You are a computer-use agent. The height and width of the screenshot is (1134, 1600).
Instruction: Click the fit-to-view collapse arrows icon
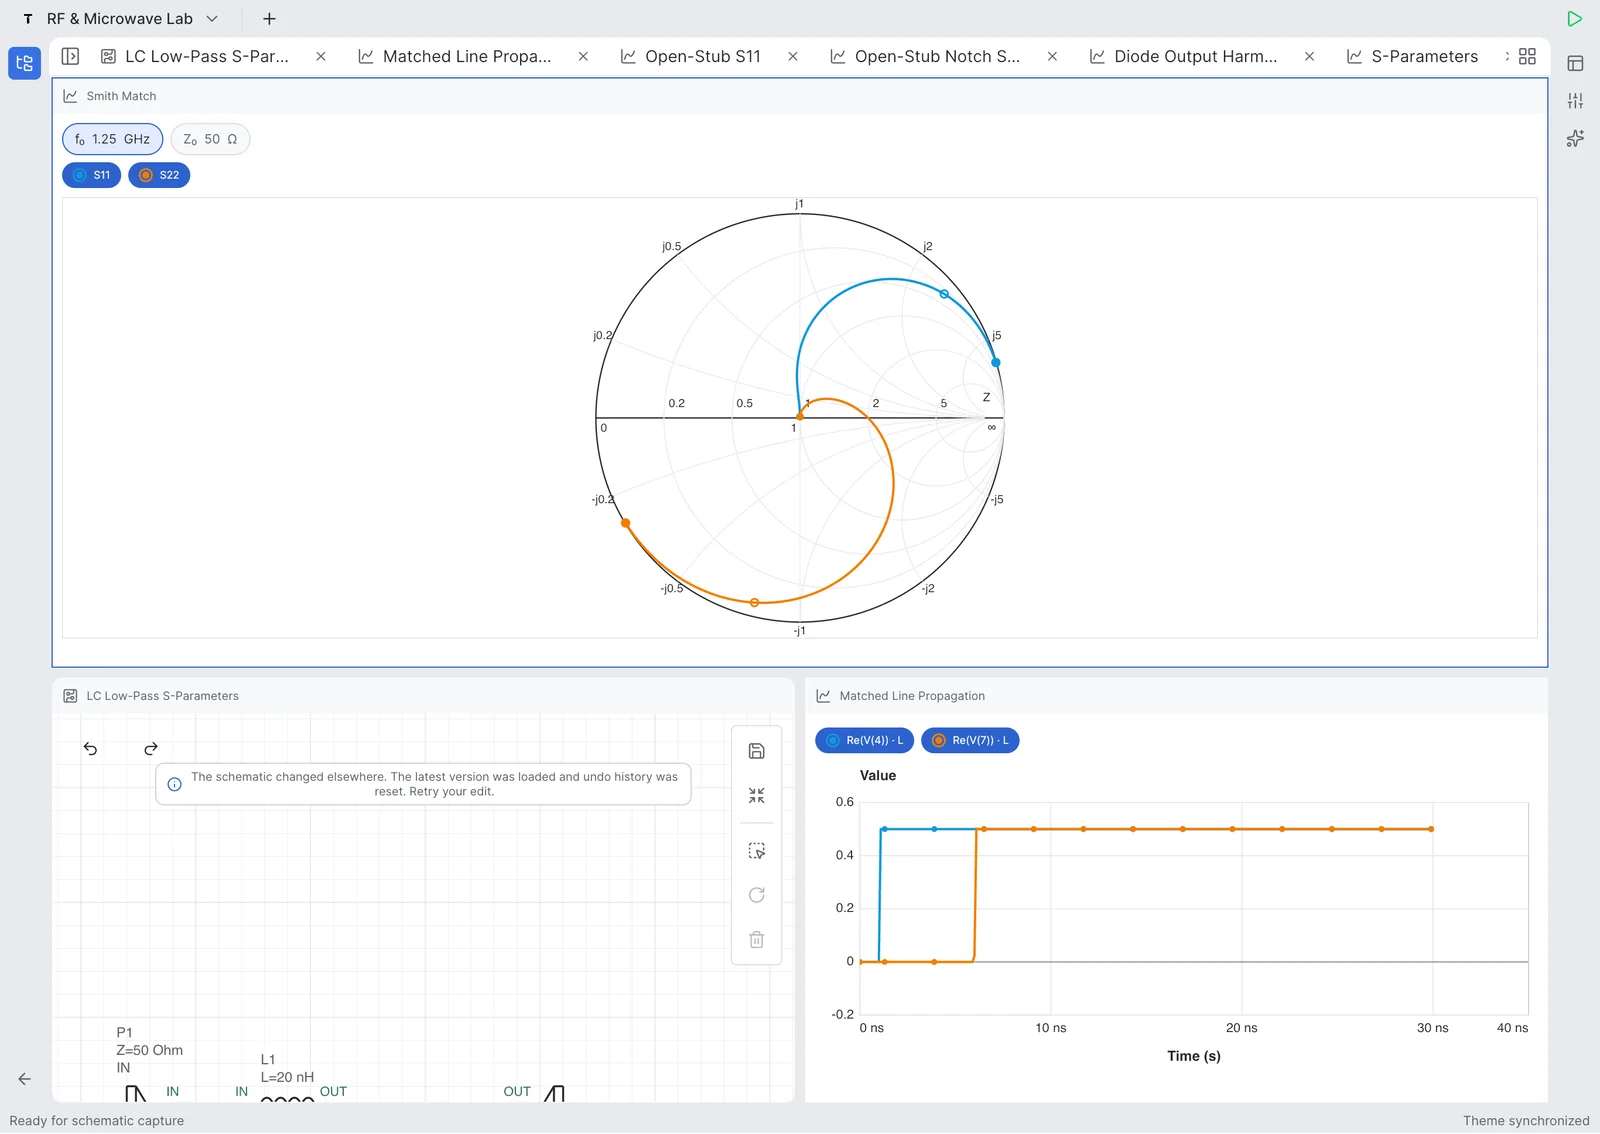pyautogui.click(x=757, y=796)
